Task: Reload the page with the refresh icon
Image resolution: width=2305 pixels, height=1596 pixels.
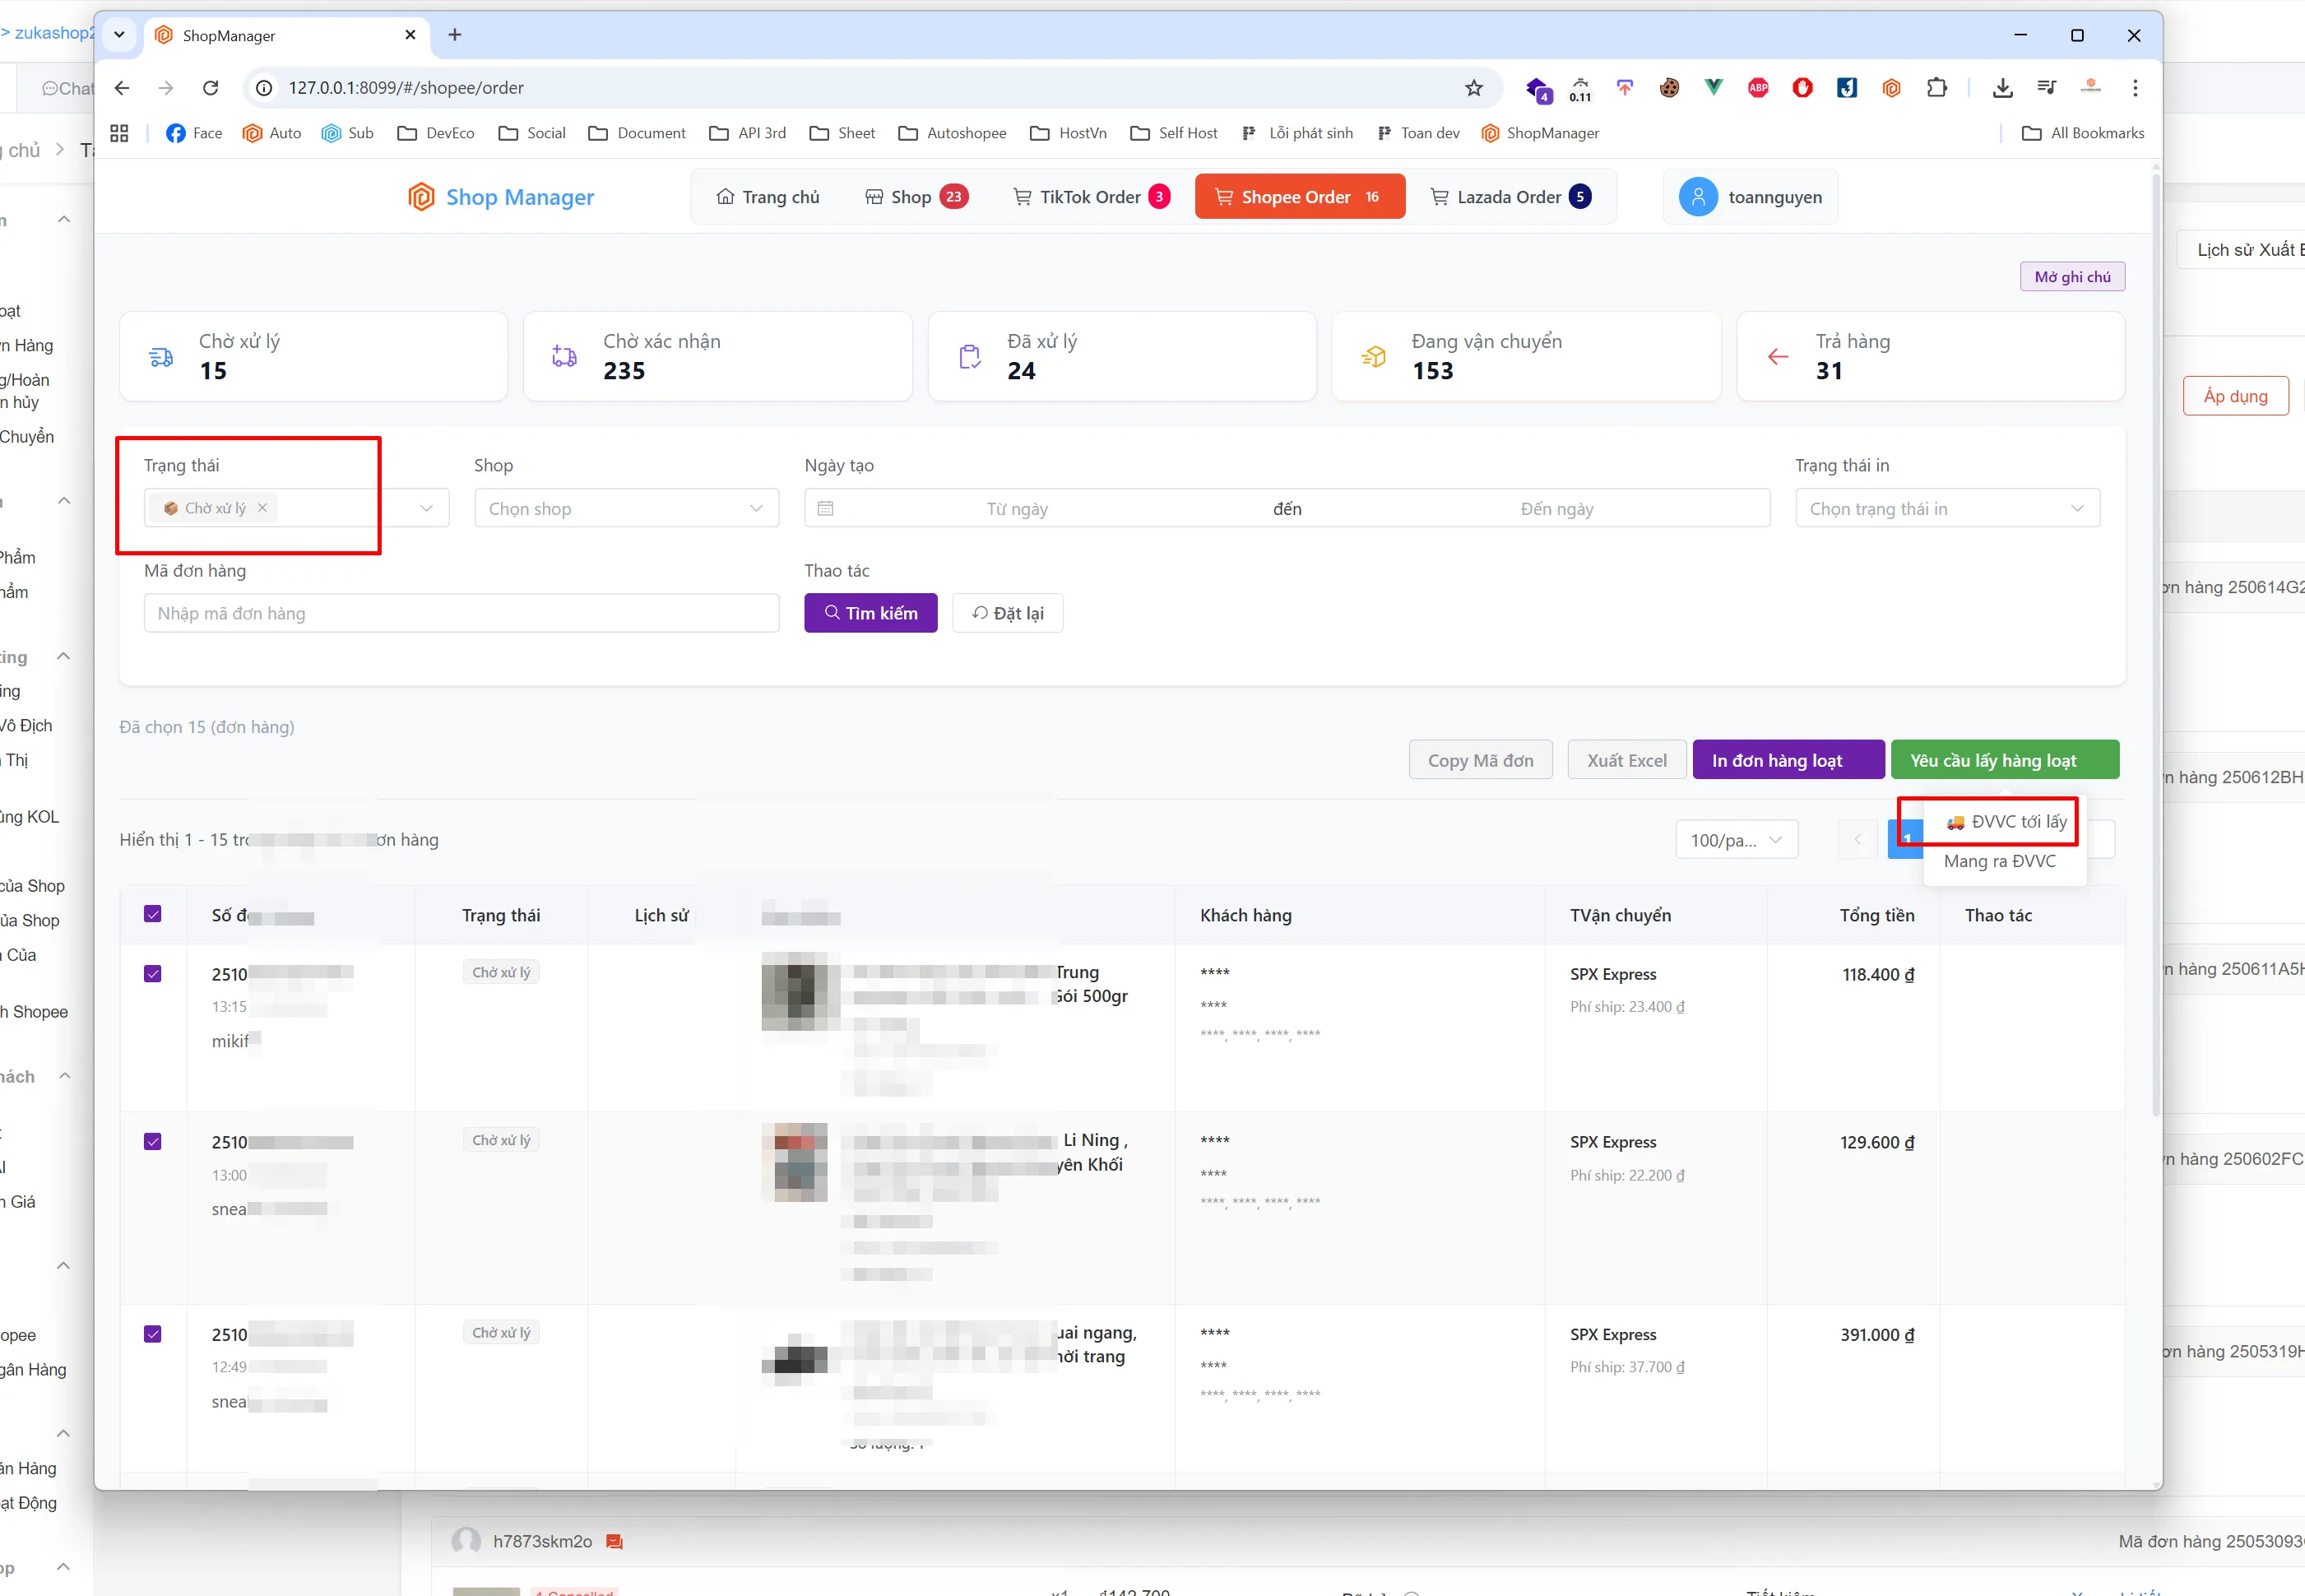Action: pyautogui.click(x=210, y=88)
